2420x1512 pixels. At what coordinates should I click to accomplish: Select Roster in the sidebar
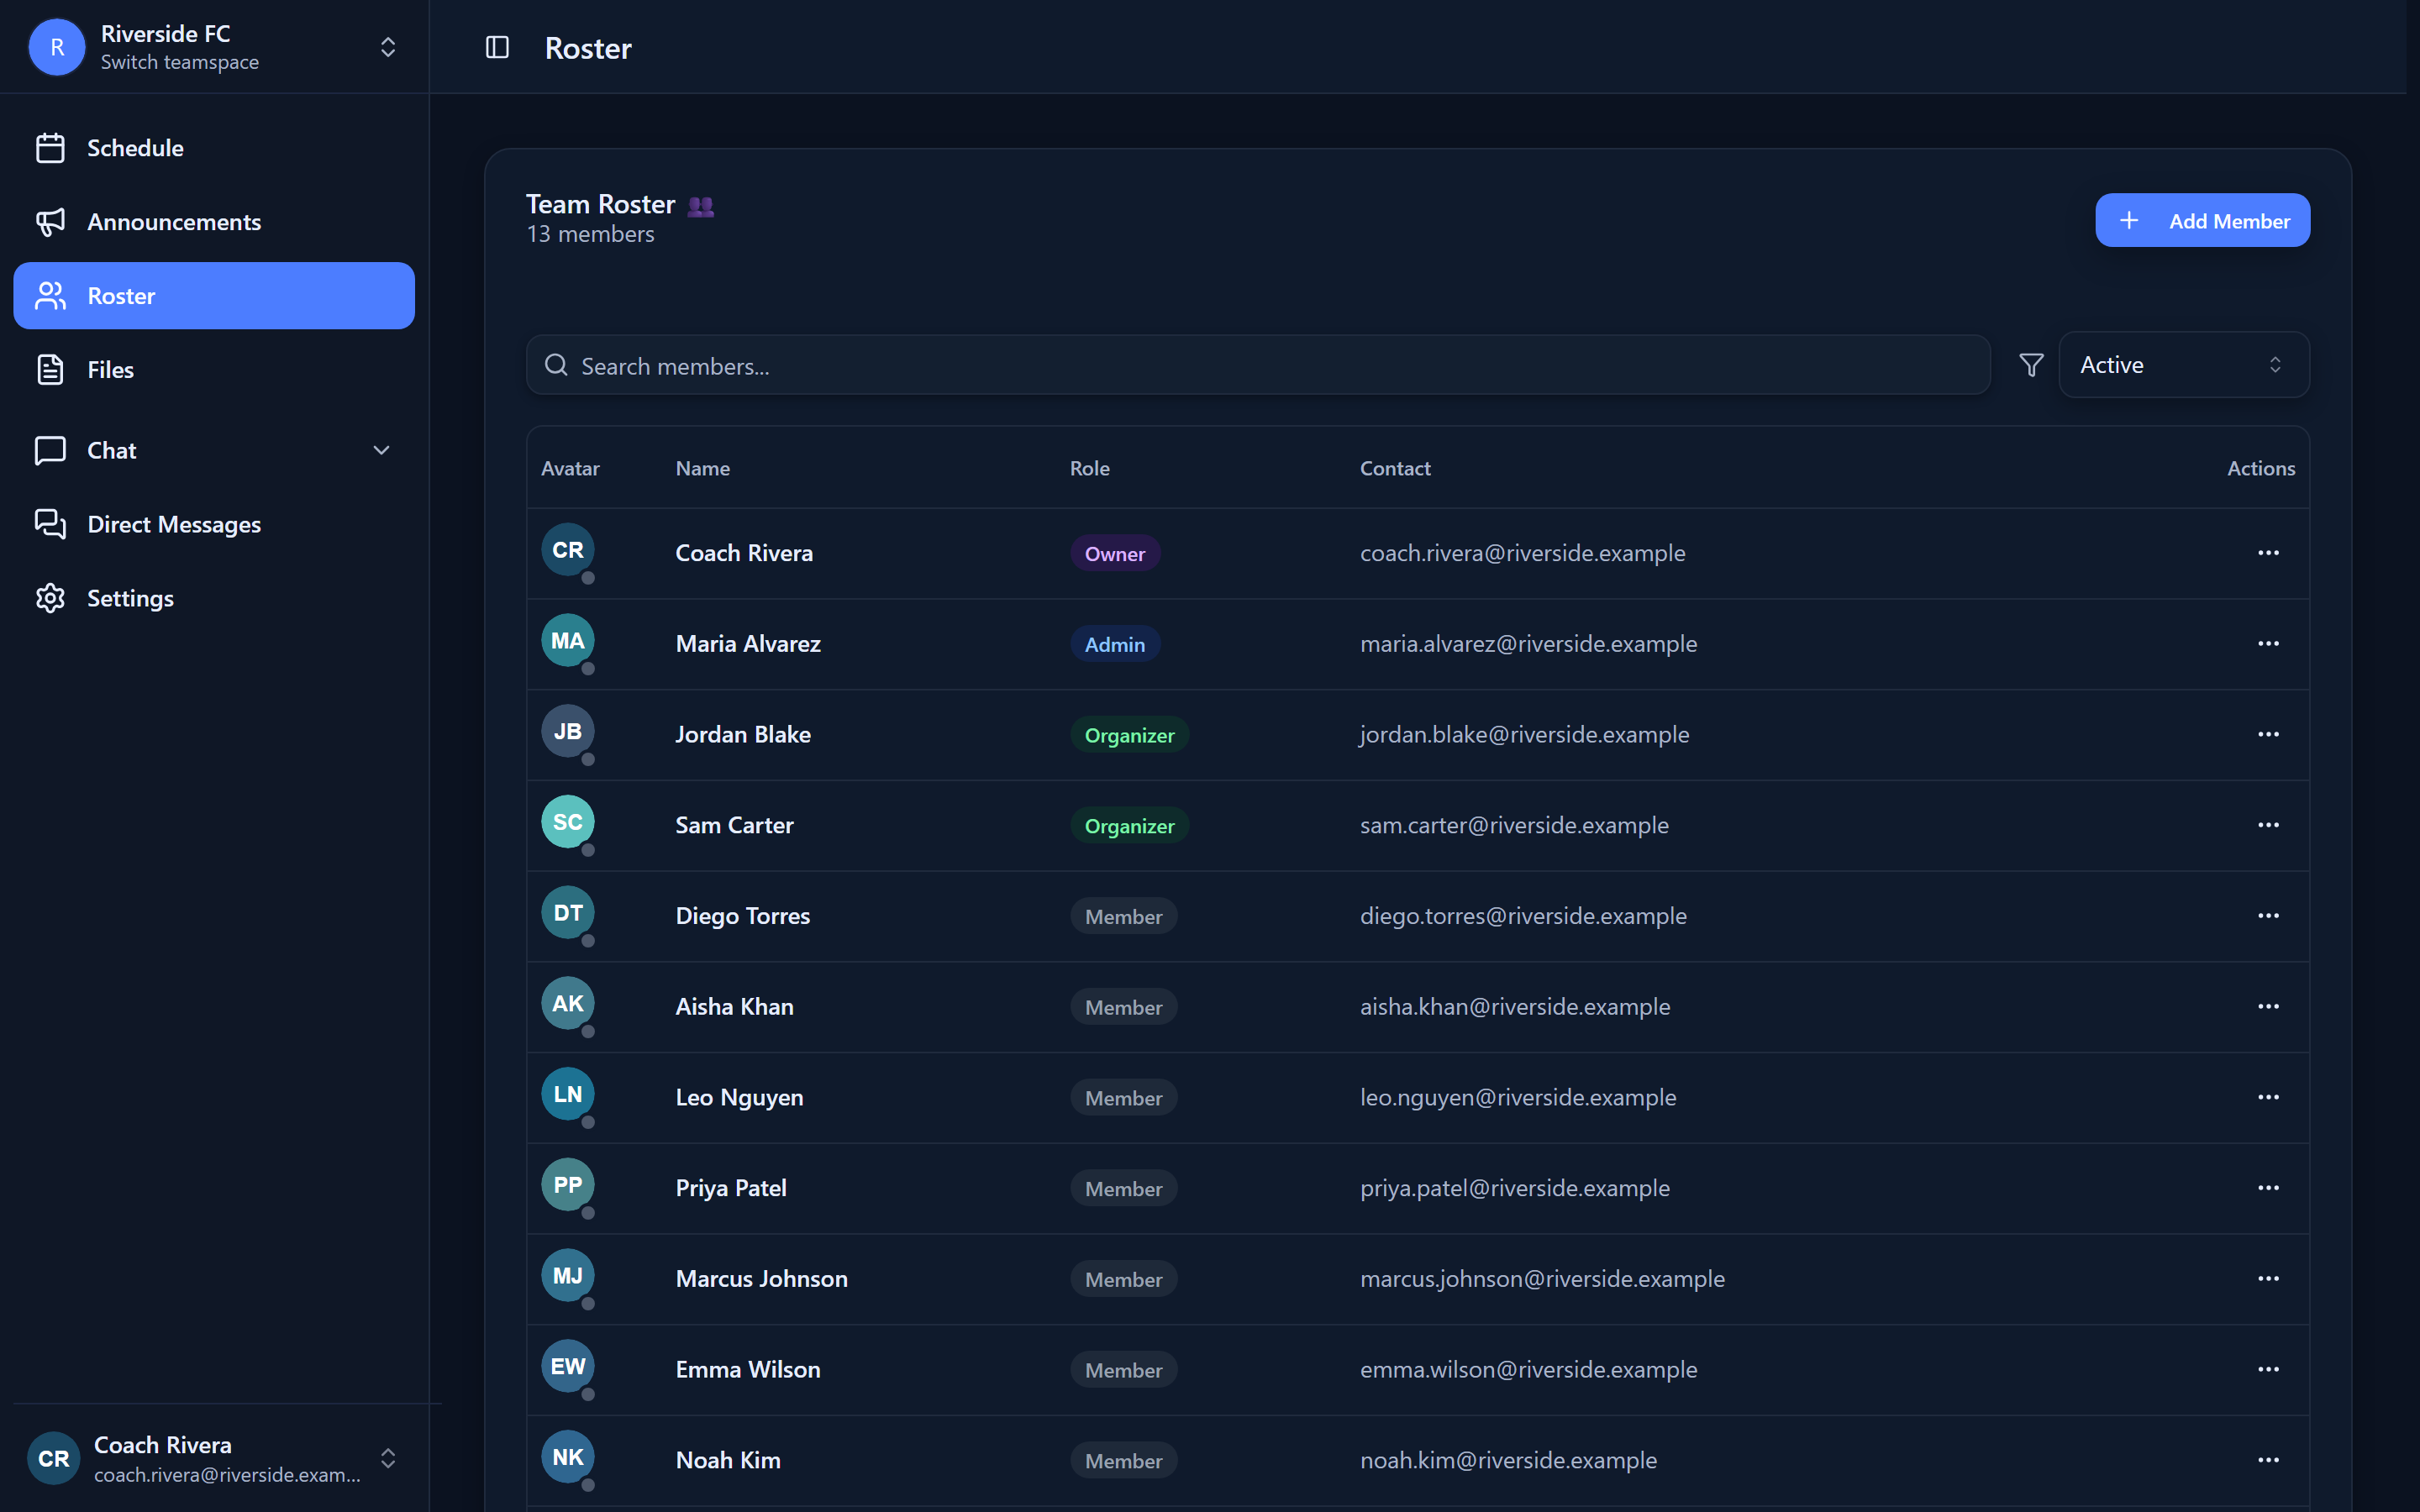(214, 296)
